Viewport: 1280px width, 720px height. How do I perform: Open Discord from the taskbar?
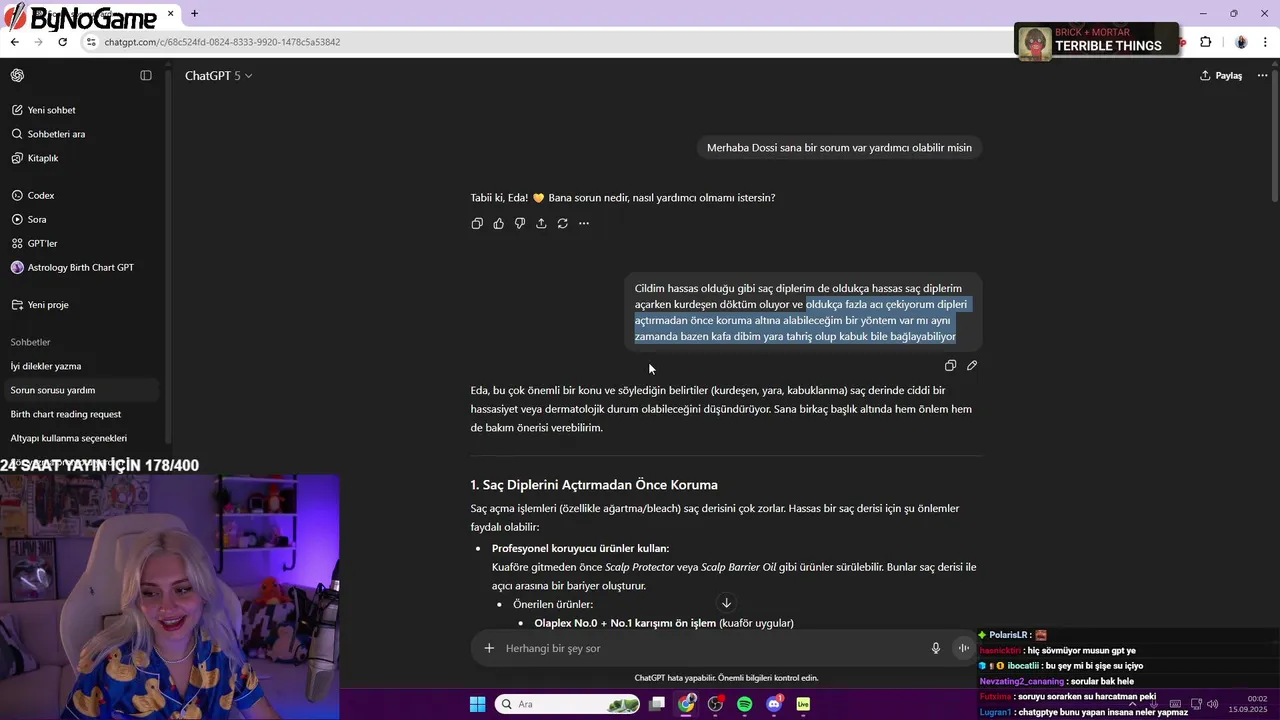click(x=774, y=704)
